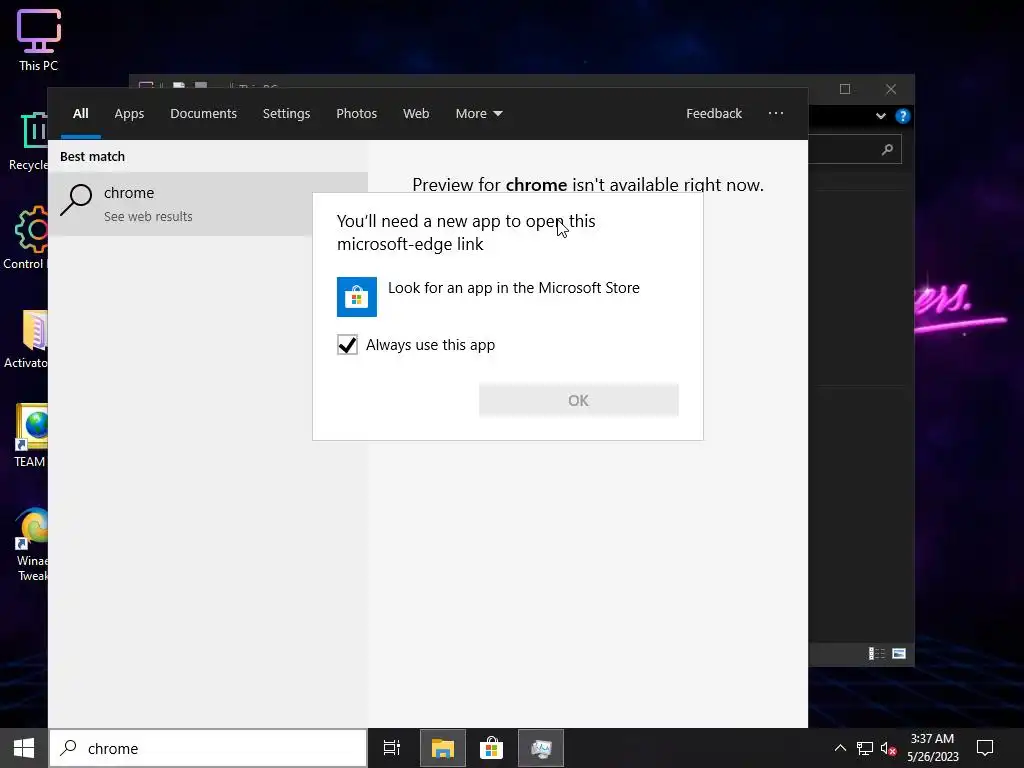Image resolution: width=1024 pixels, height=768 pixels.
Task: Maximize the Explorer window behind
Action: click(845, 89)
